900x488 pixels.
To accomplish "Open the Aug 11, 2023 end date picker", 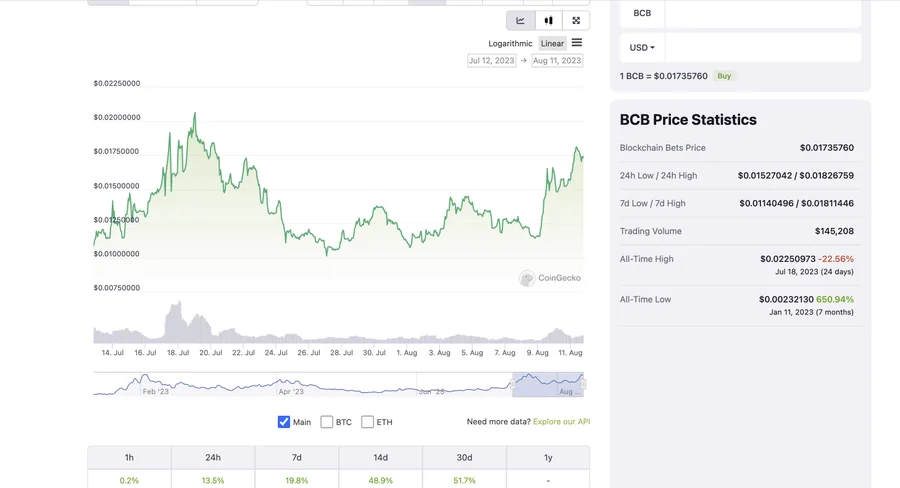I will [x=557, y=61].
